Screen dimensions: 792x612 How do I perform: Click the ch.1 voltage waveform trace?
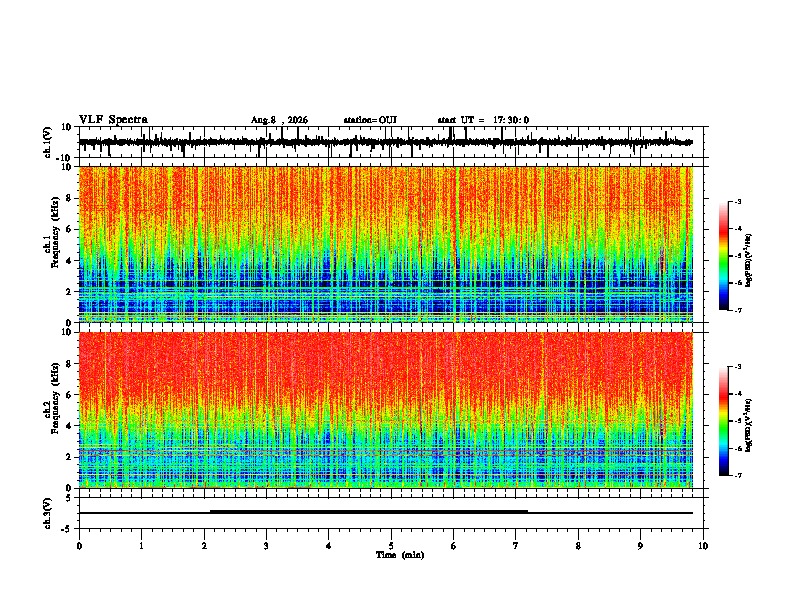pos(385,142)
